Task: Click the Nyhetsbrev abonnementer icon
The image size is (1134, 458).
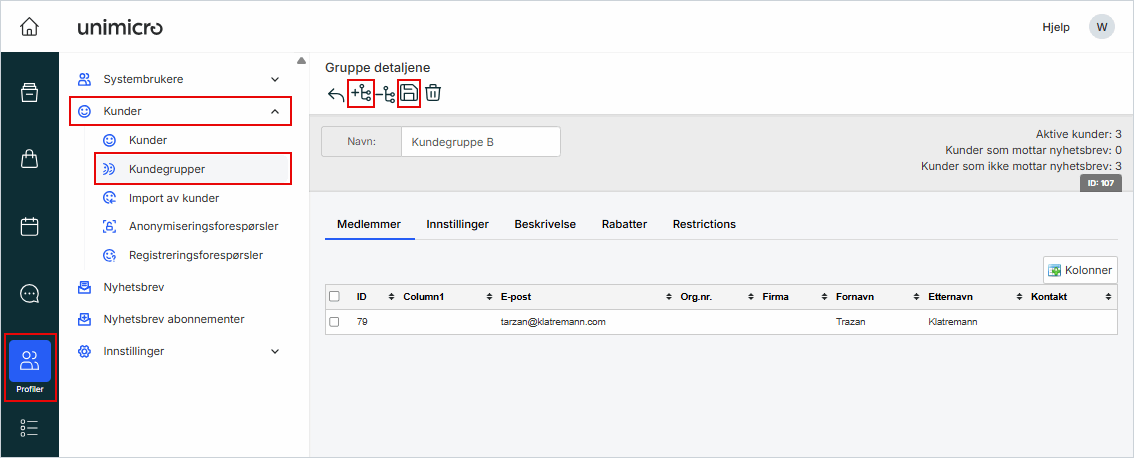Action: pyautogui.click(x=85, y=319)
